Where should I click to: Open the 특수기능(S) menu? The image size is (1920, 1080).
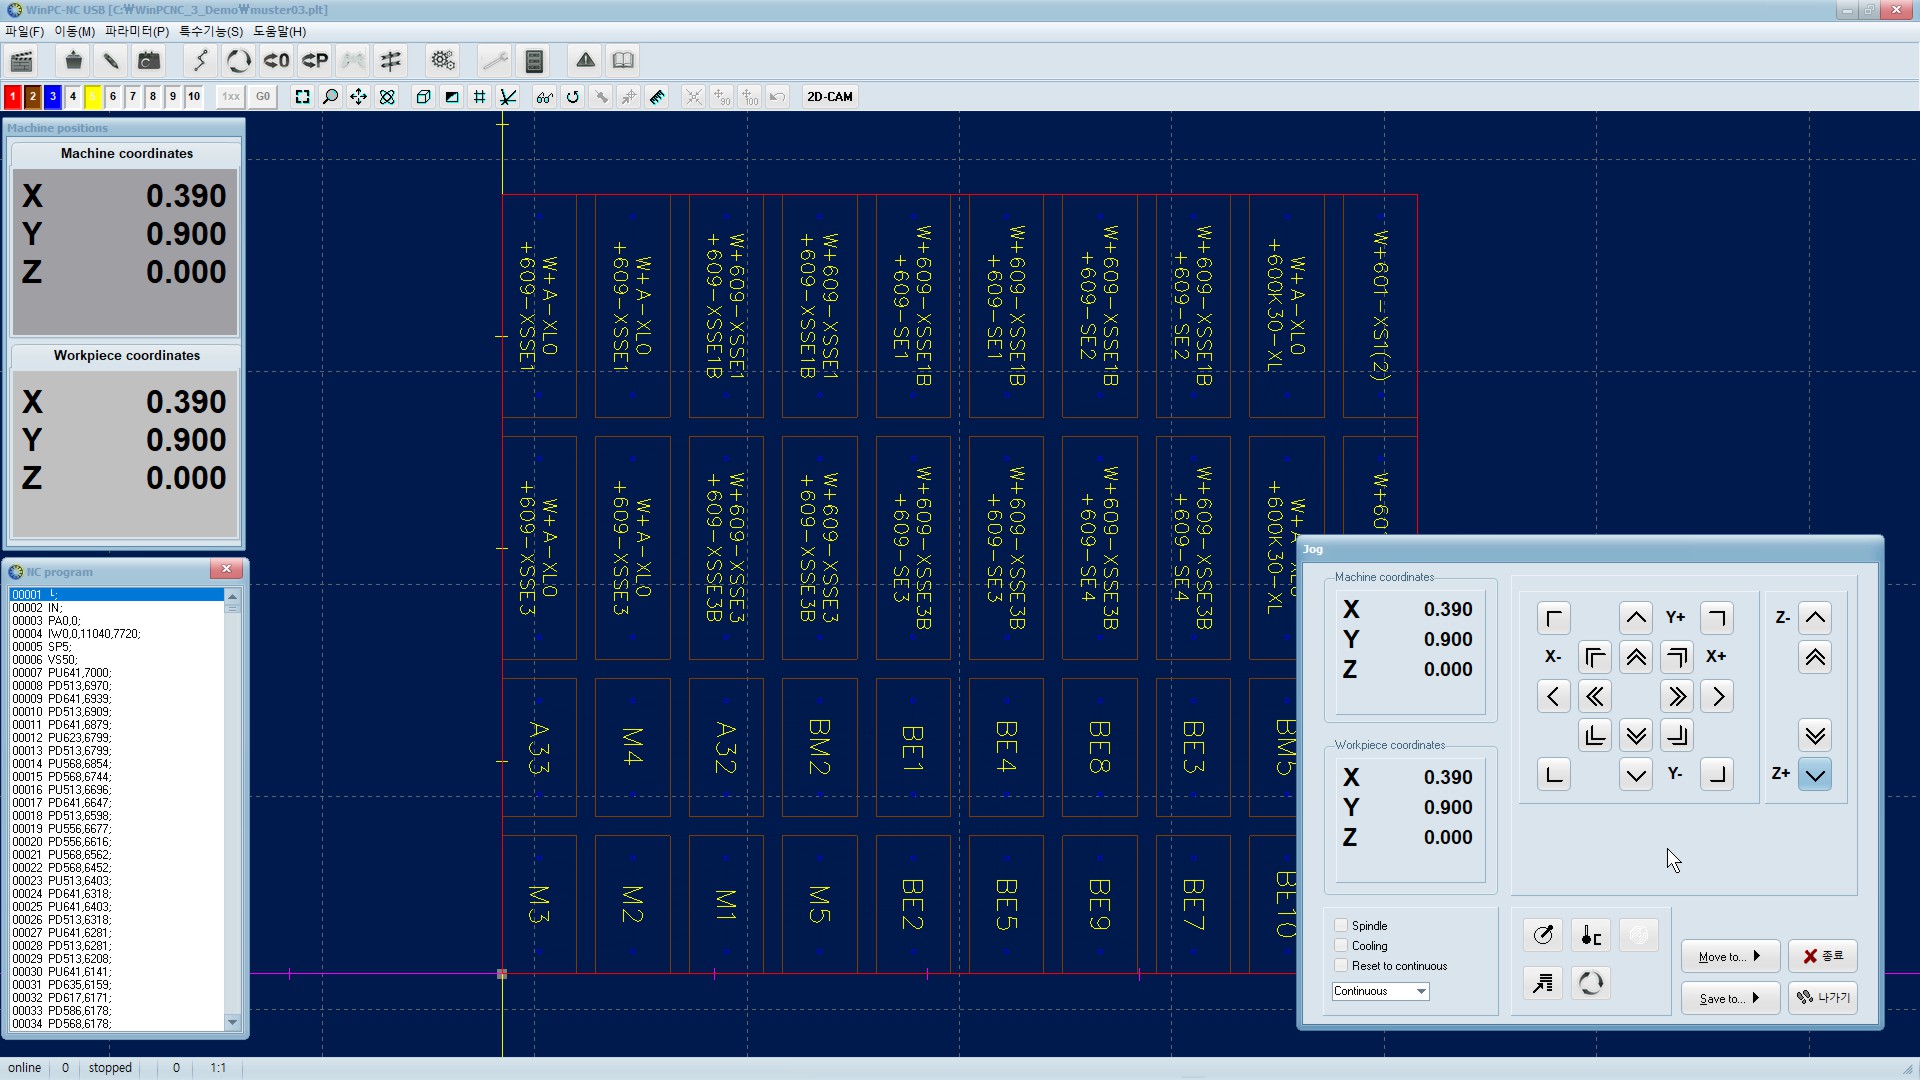point(211,31)
